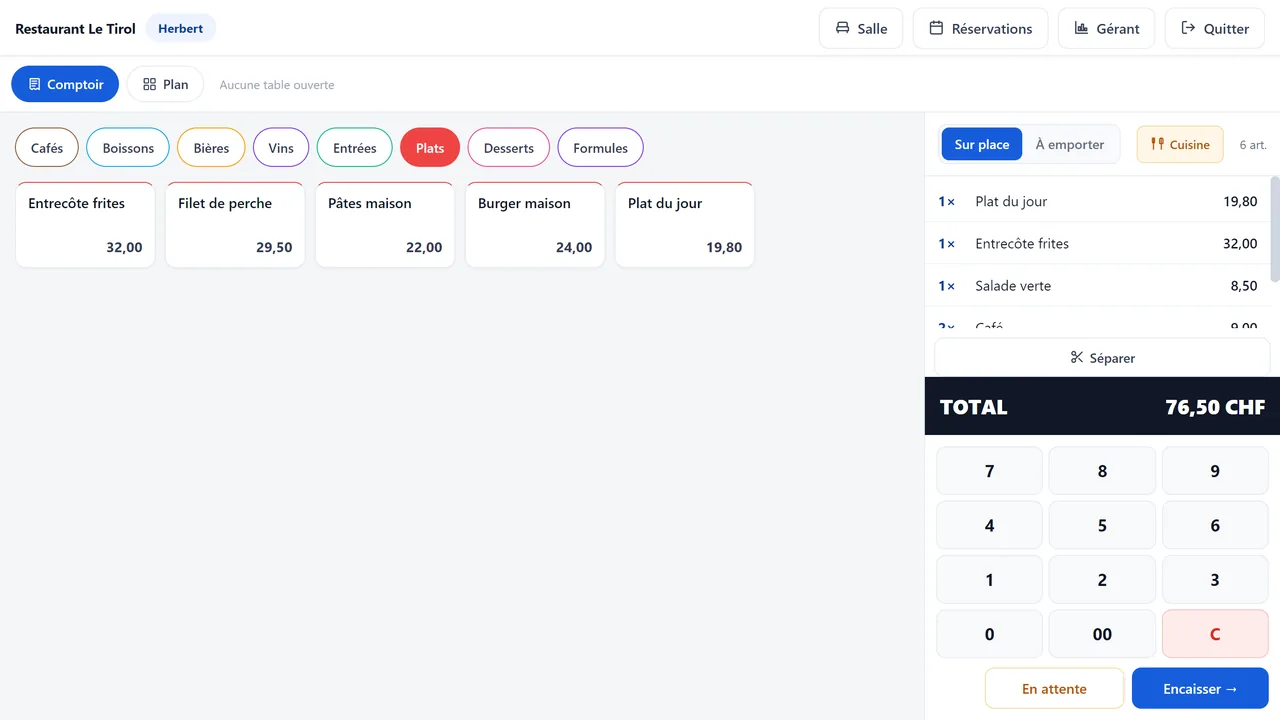Click Quitter to log out

pyautogui.click(x=1214, y=28)
